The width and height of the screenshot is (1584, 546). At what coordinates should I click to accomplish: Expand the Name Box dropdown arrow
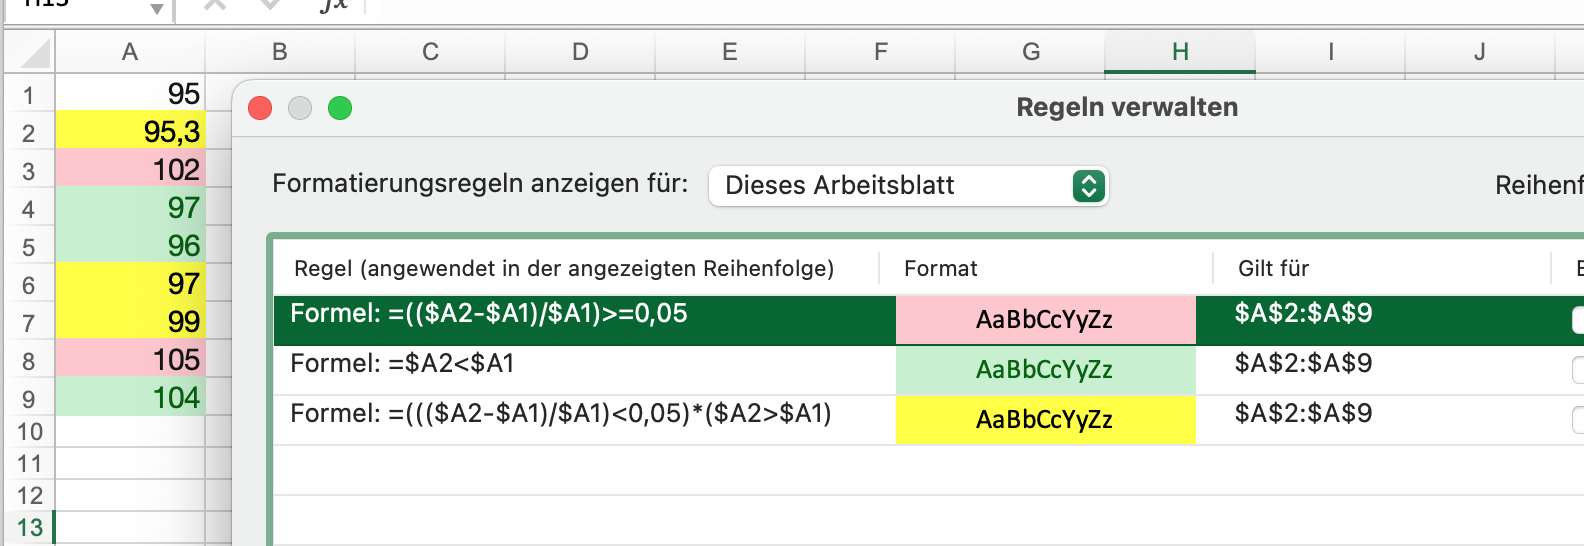tap(157, 9)
